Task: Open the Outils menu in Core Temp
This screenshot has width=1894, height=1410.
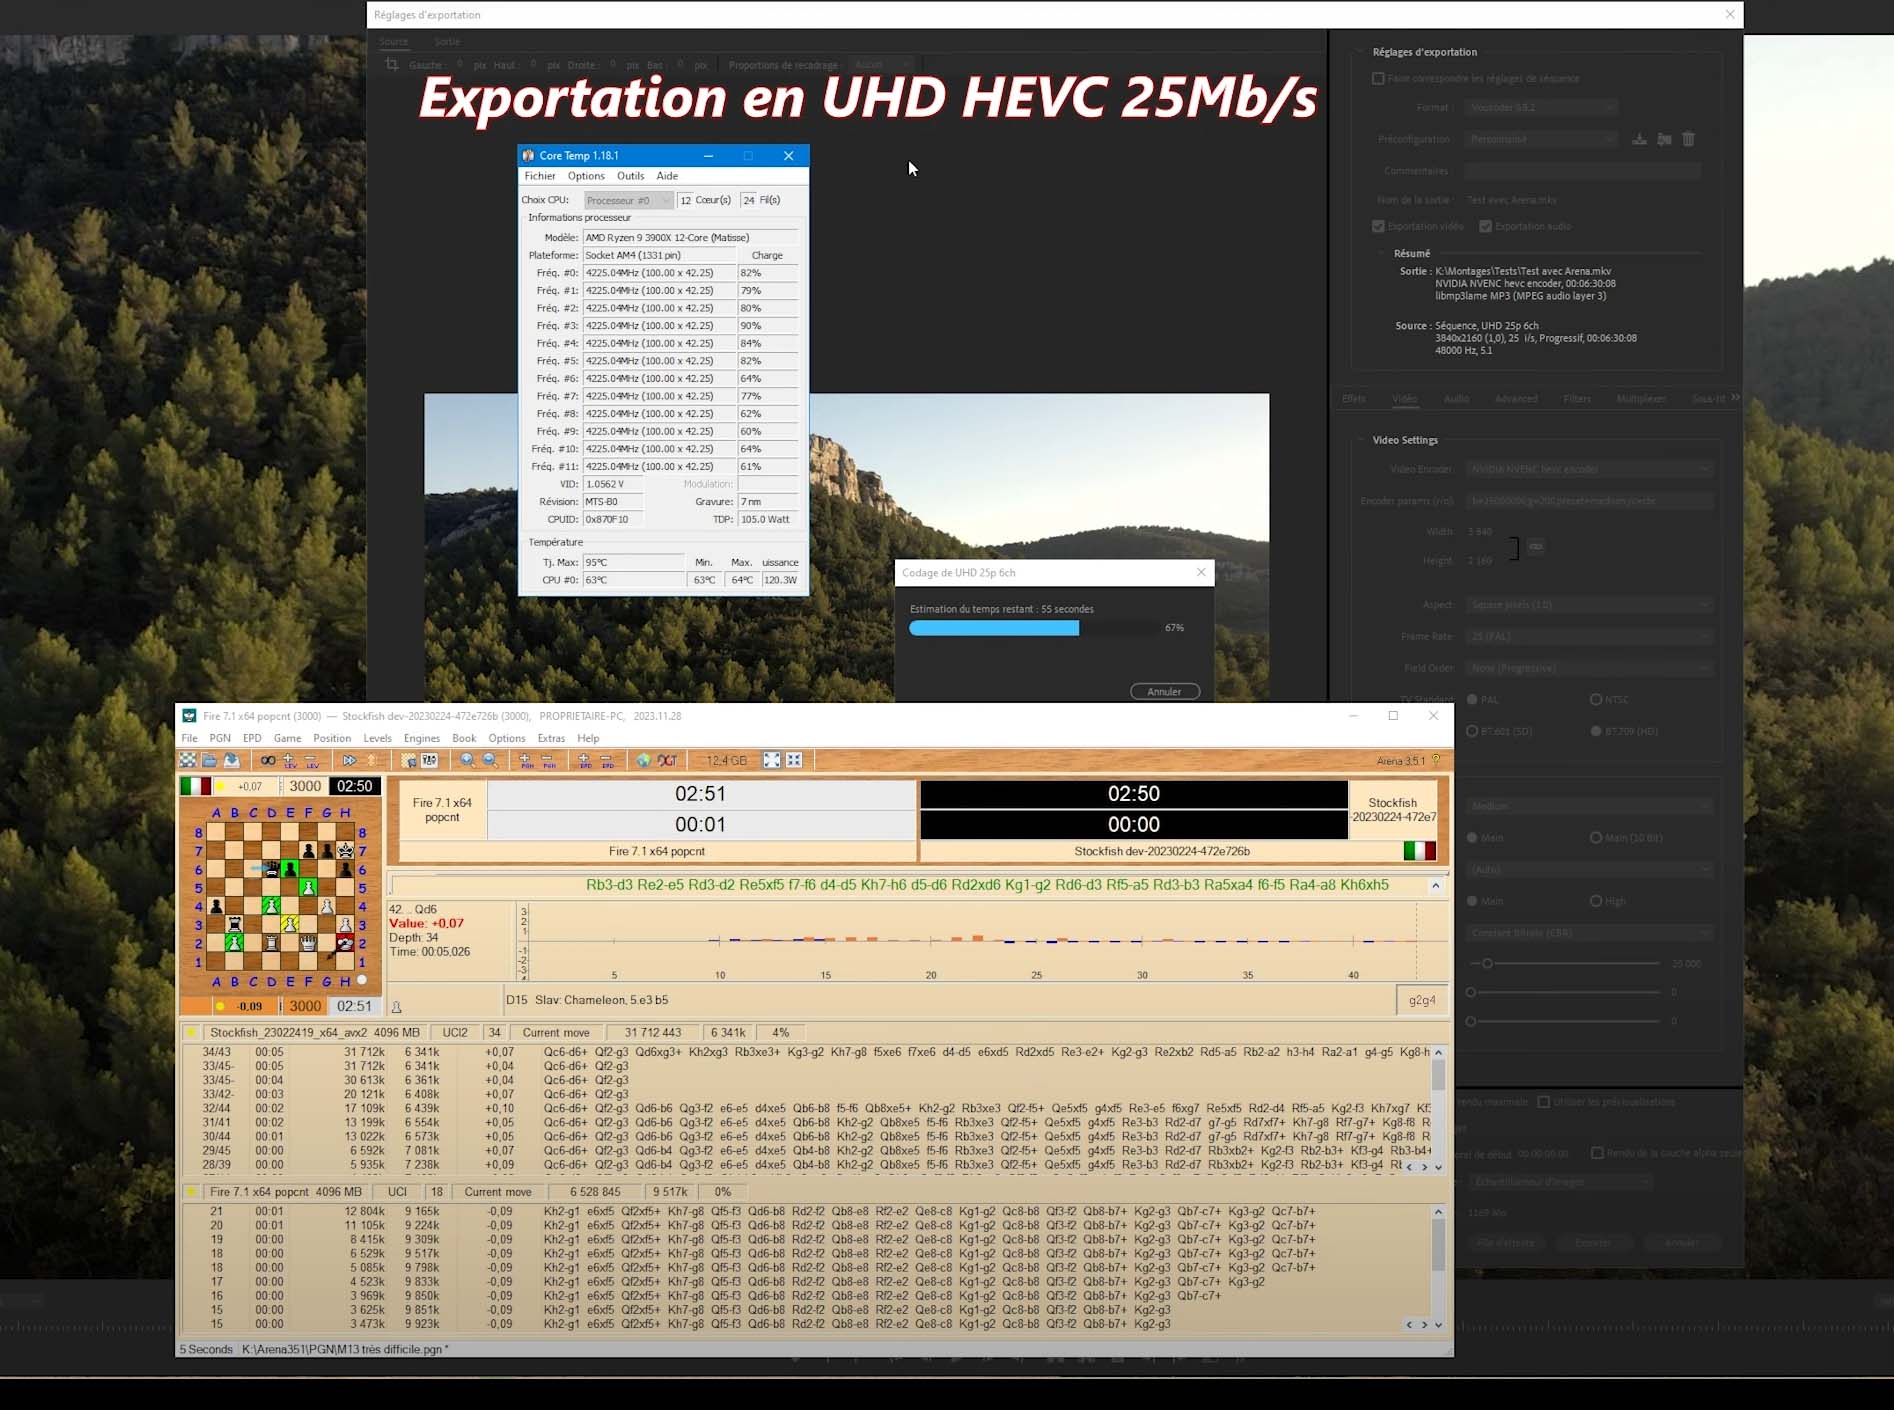Action: (630, 176)
